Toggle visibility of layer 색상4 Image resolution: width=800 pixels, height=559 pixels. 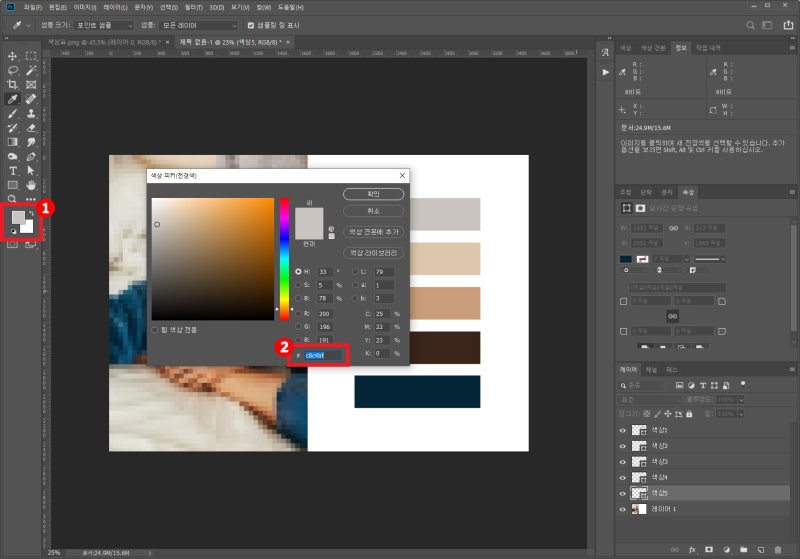[x=622, y=478]
